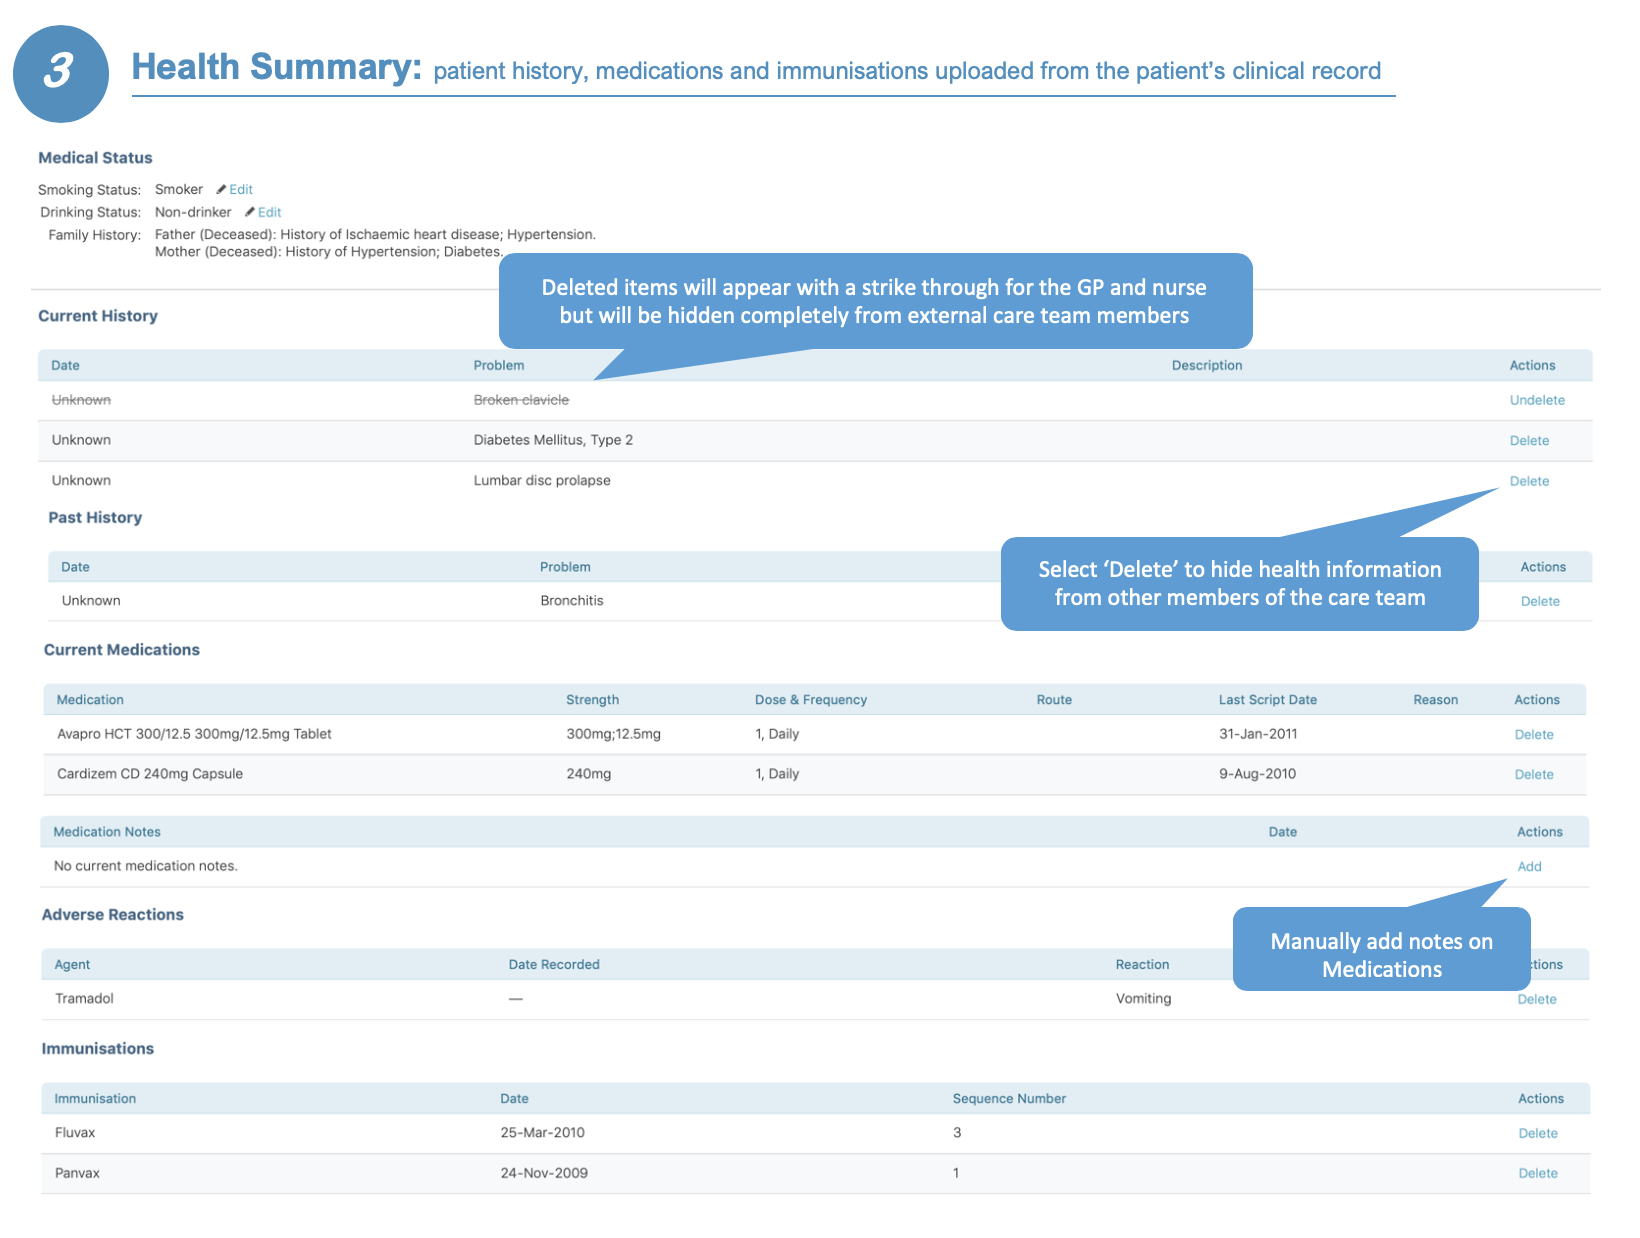Click the Immunisations section heading
Viewport: 1640px width, 1238px height.
(97, 1049)
